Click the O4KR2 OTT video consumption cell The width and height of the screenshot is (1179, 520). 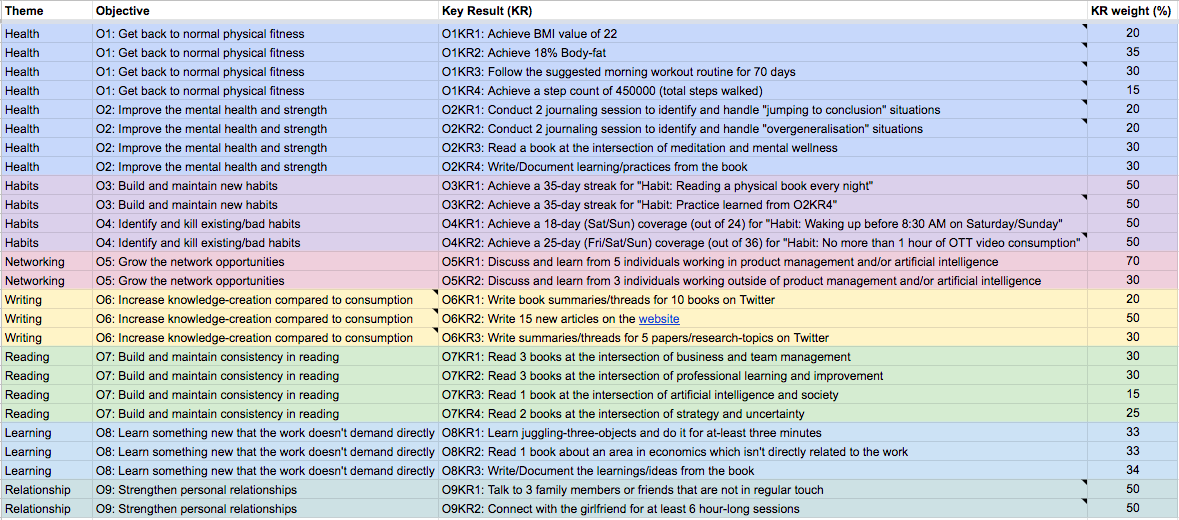tap(761, 243)
